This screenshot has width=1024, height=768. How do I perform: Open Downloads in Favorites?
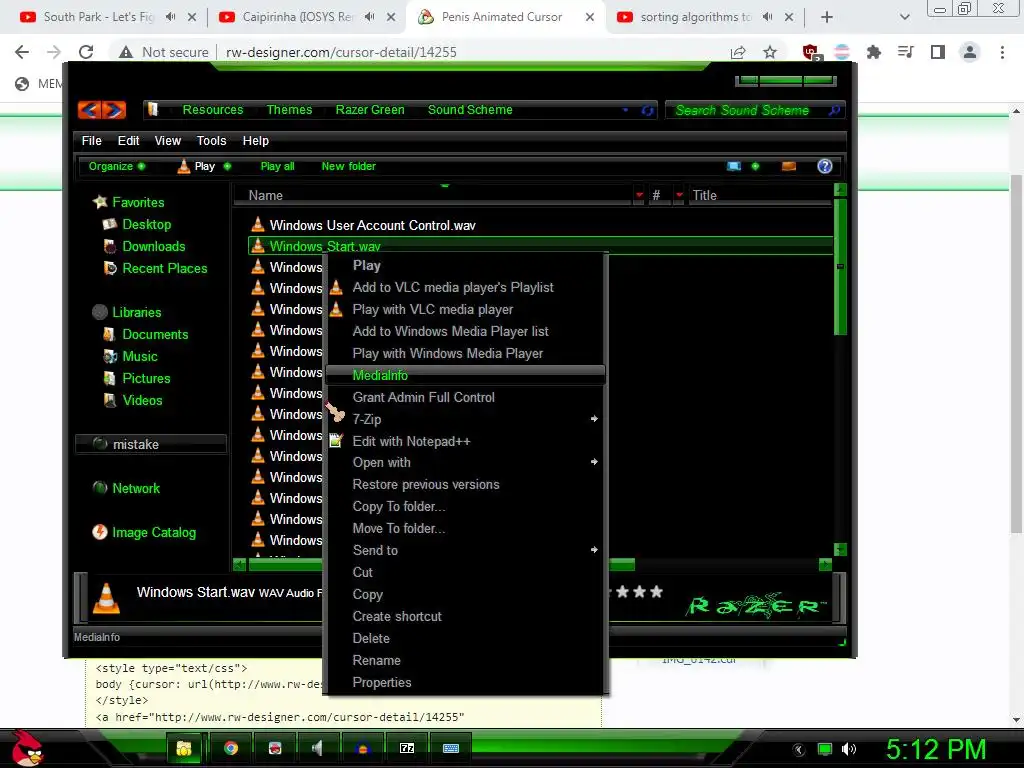click(x=154, y=246)
